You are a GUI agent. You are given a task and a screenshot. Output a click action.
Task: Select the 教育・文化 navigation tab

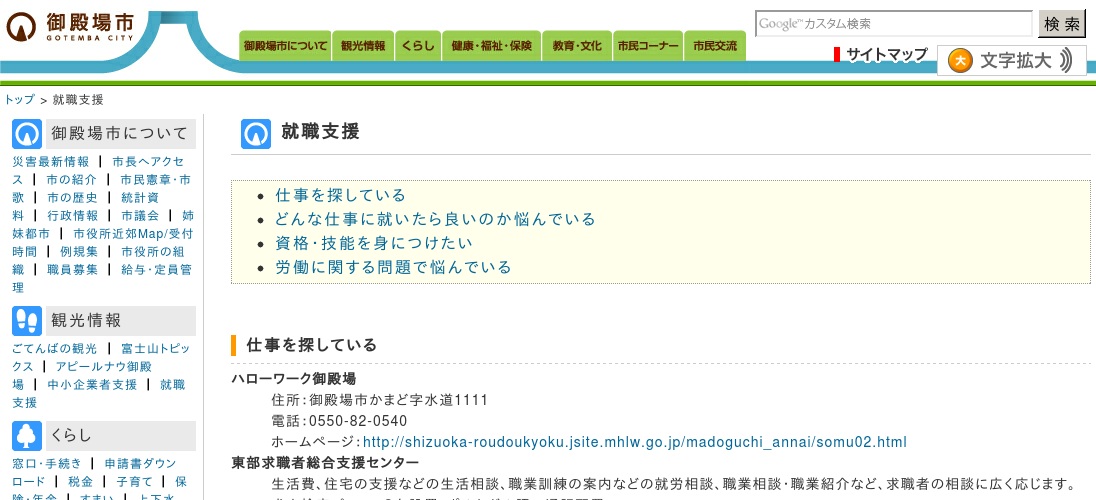click(577, 46)
